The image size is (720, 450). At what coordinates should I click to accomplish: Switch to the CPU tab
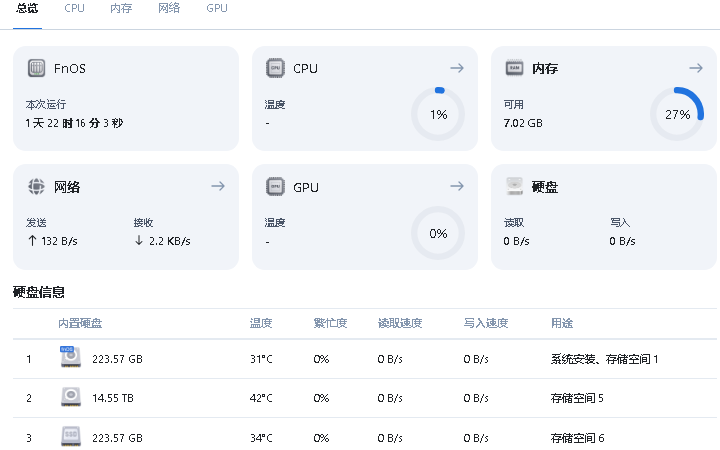74,8
